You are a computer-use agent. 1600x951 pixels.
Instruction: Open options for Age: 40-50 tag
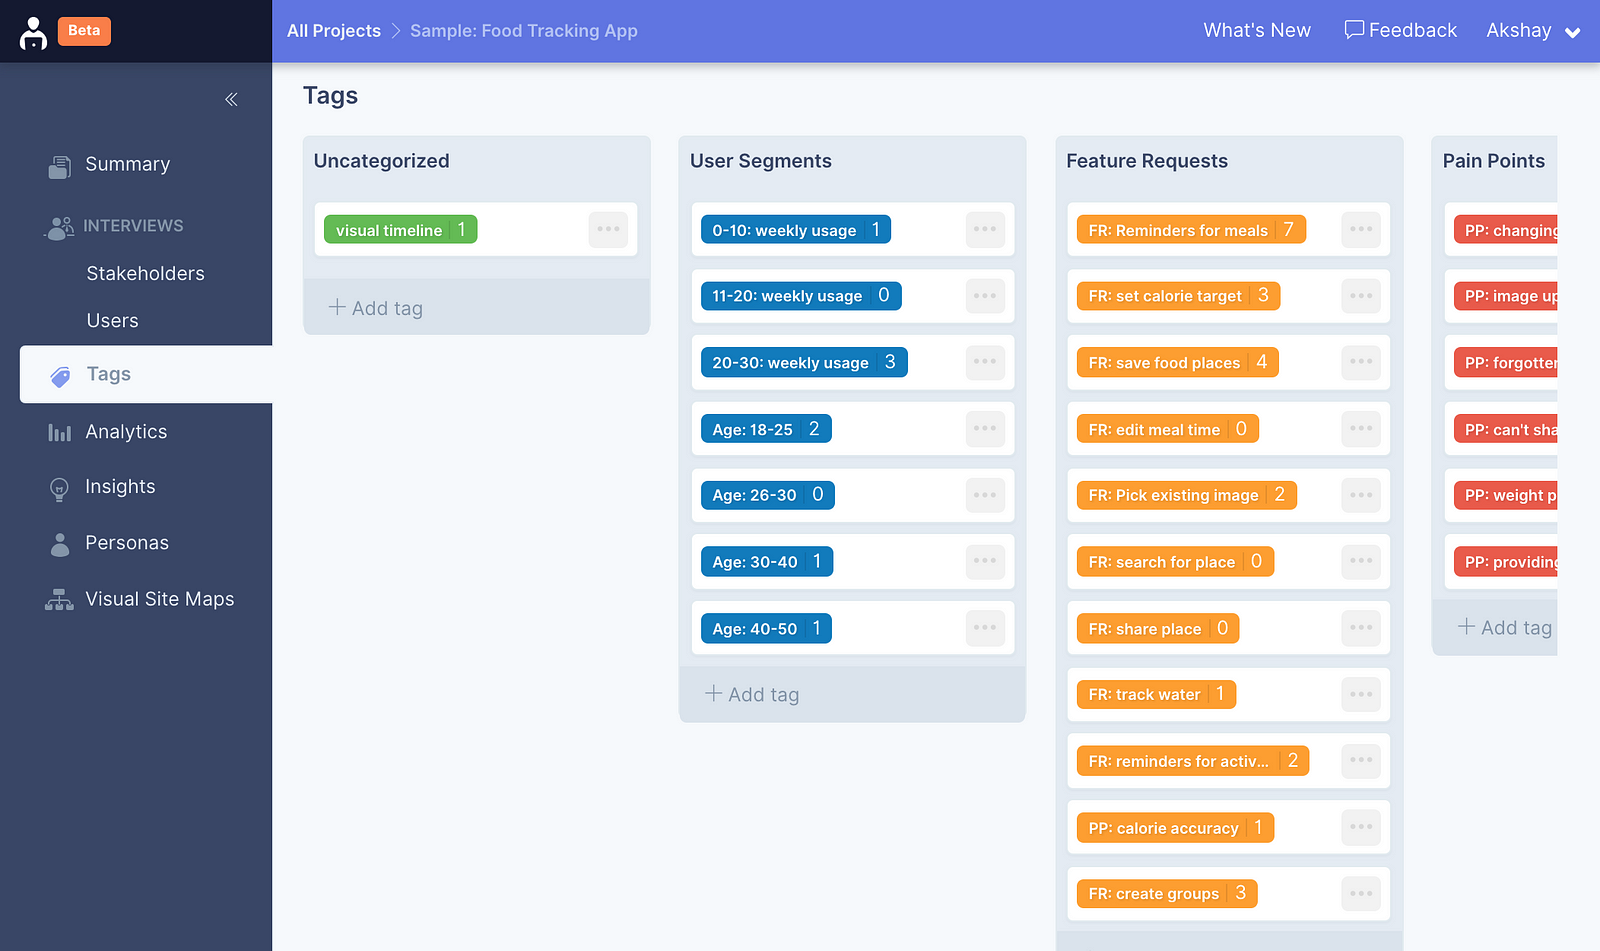pos(985,627)
